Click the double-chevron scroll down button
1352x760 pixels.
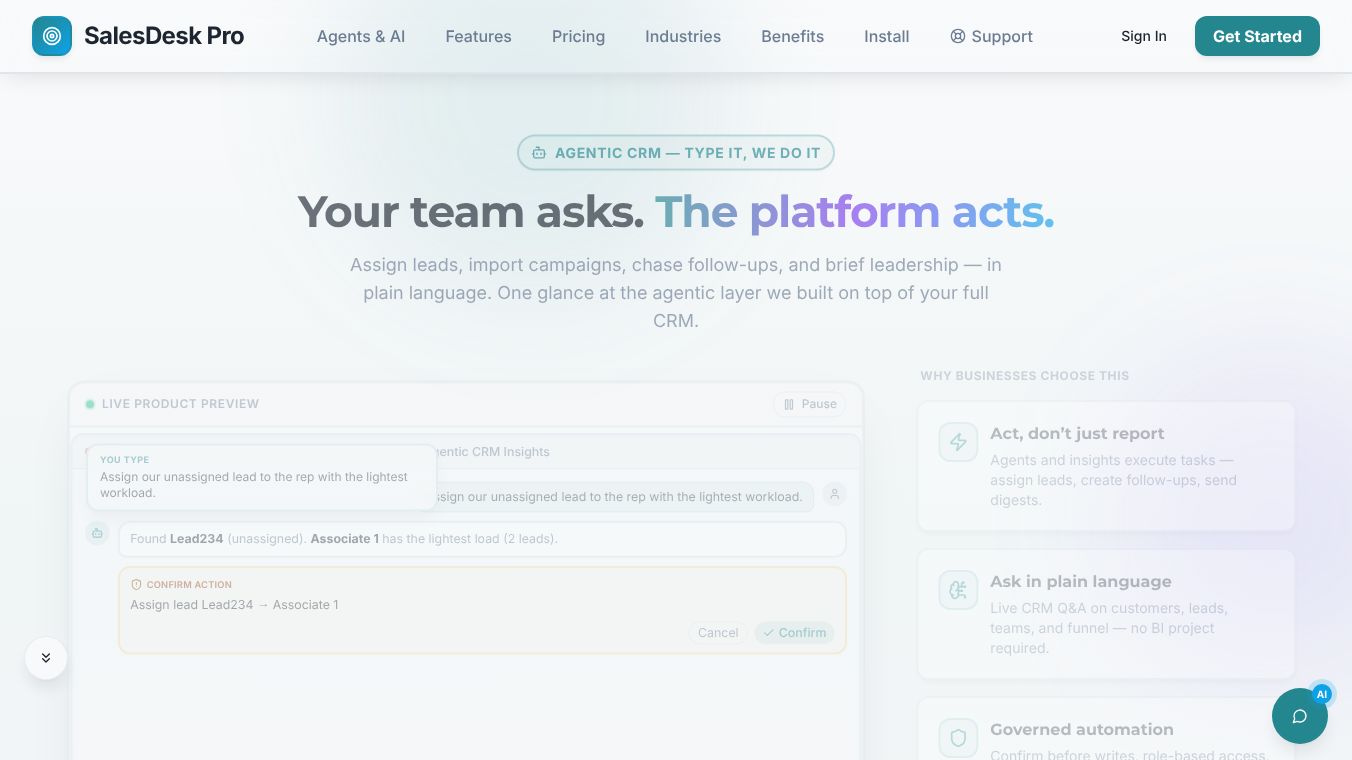46,658
